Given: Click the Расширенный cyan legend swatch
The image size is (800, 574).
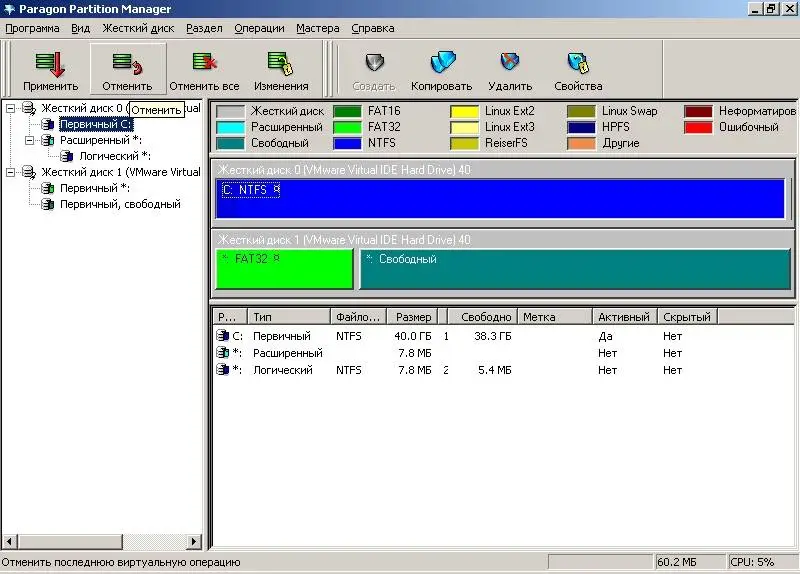Looking at the screenshot, I should 230,127.
